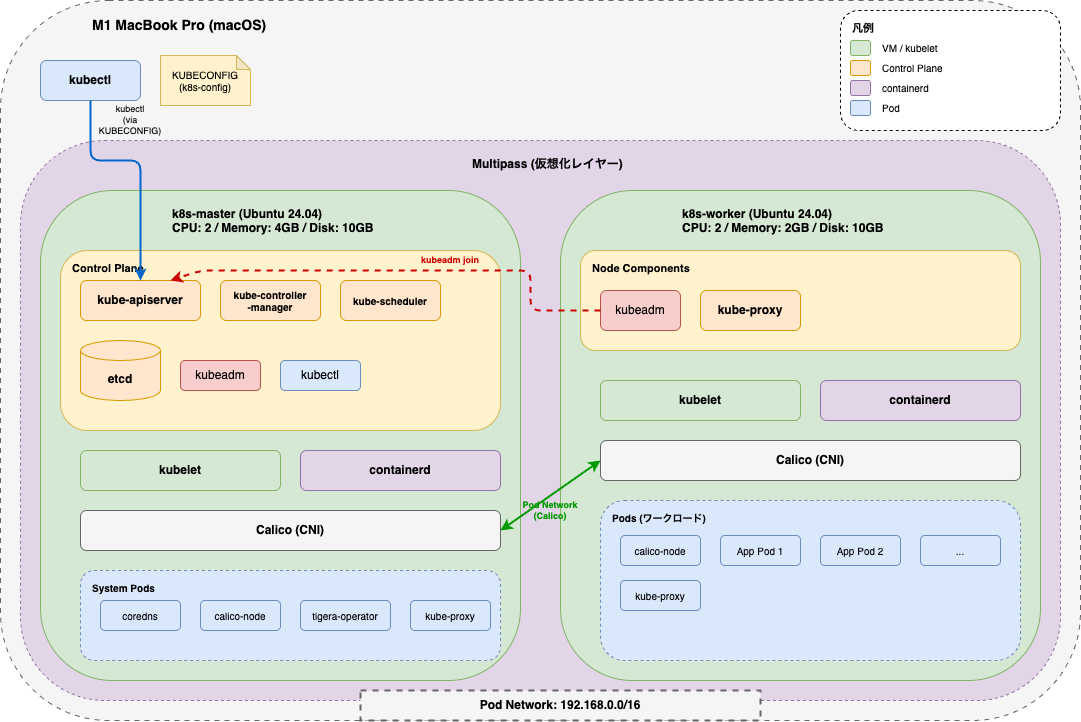The image size is (1081, 722).
Task: Click kubelet box in k8s-worker
Action: pos(700,400)
